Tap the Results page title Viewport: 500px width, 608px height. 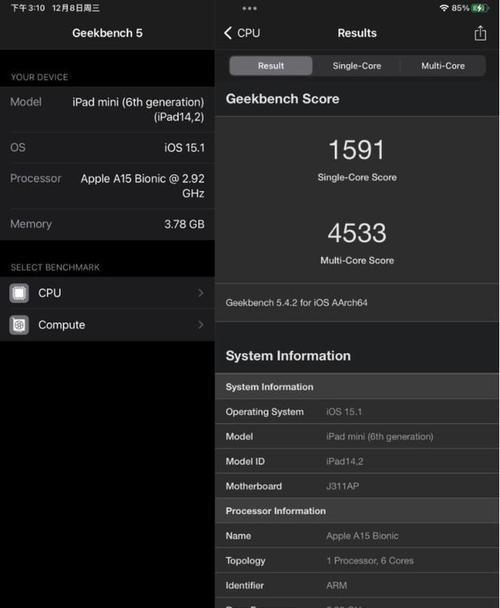coord(357,33)
